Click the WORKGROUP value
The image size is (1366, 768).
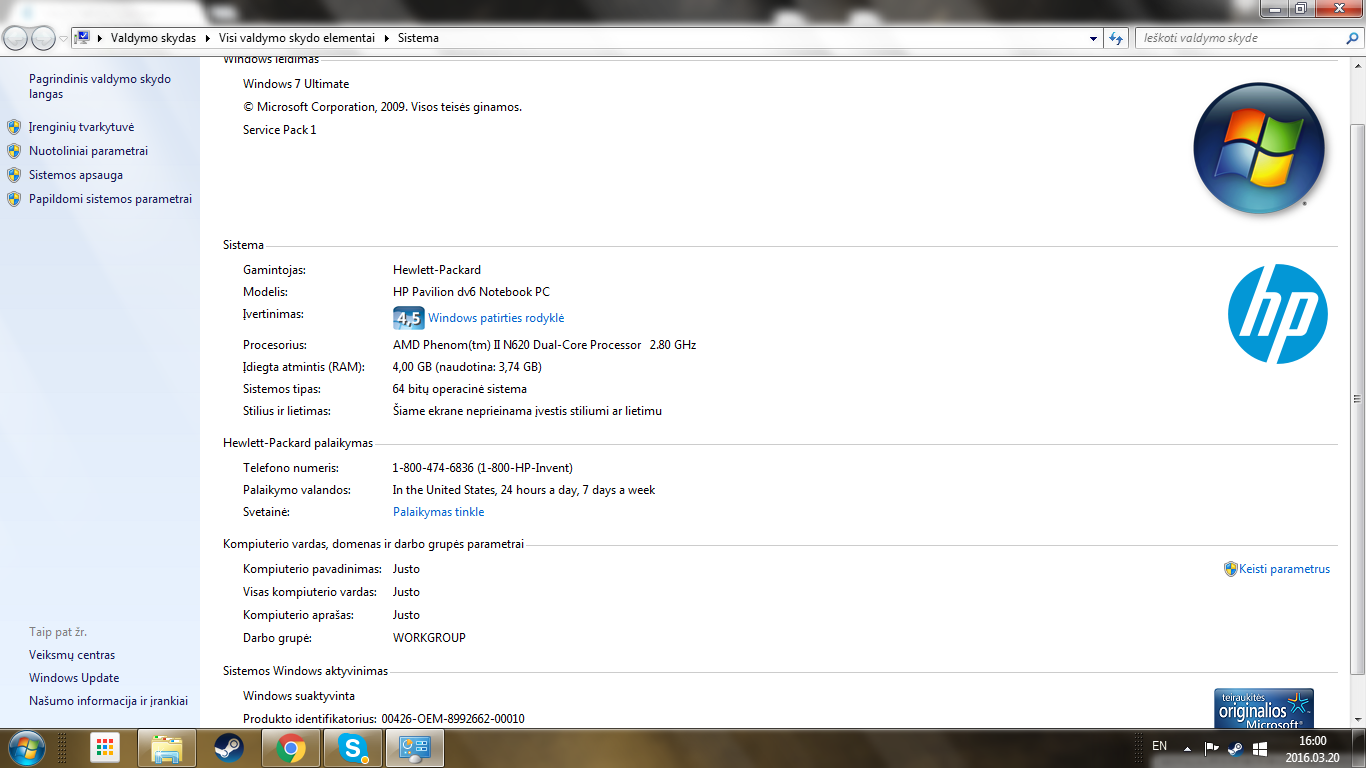coord(429,638)
